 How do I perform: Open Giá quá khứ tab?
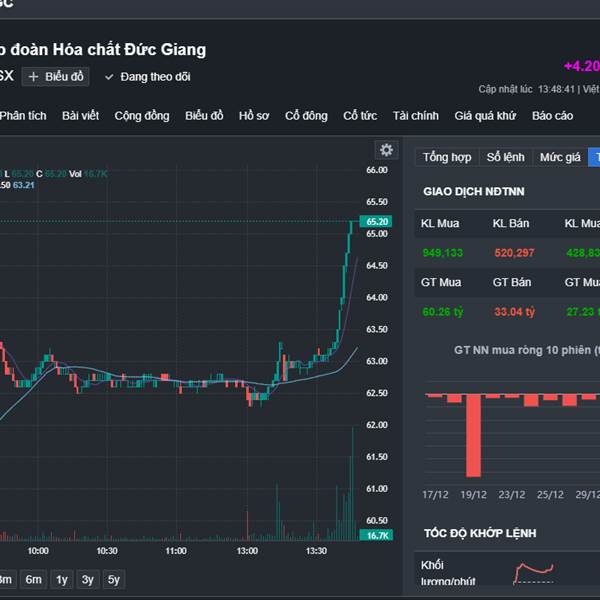pyautogui.click(x=485, y=116)
